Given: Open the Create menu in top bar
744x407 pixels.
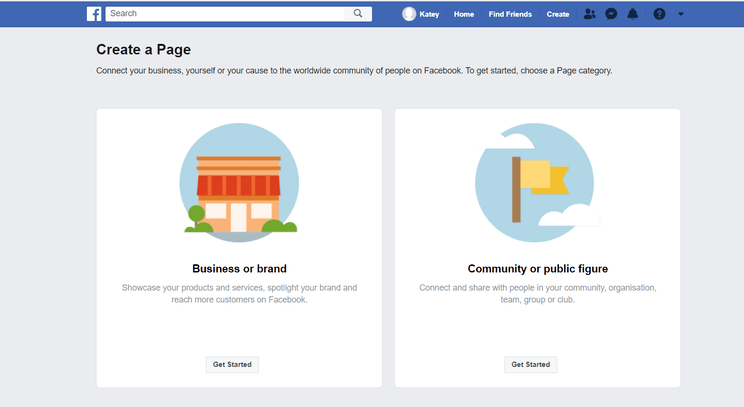Looking at the screenshot, I should (x=558, y=14).
